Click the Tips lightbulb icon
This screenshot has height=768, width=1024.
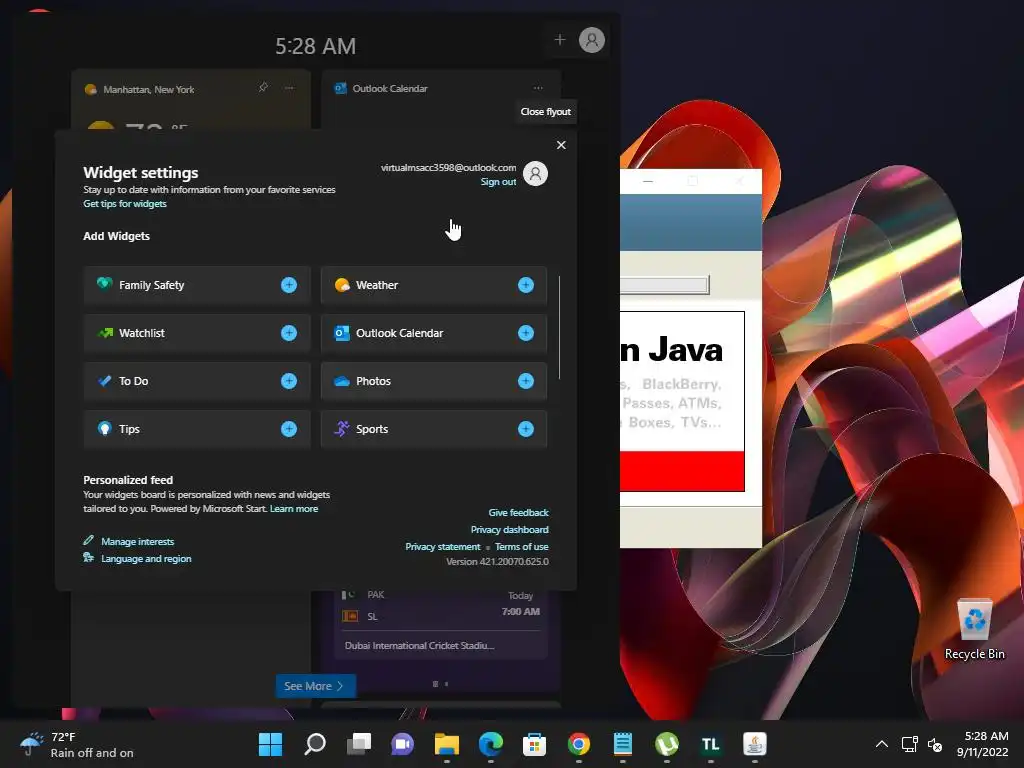104,428
